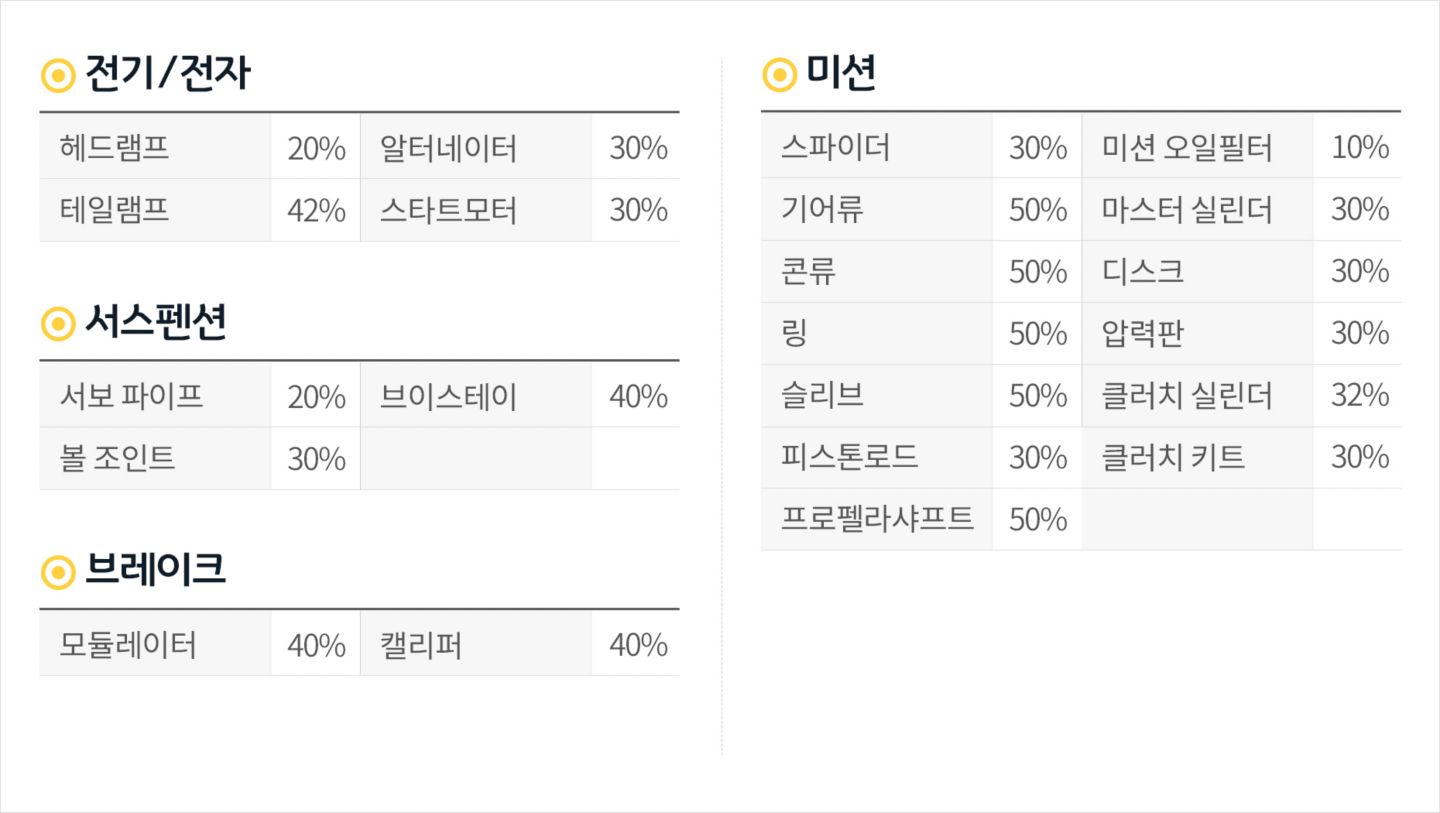Select the 볼 조인트 item
This screenshot has width=1440, height=813.
(117, 458)
